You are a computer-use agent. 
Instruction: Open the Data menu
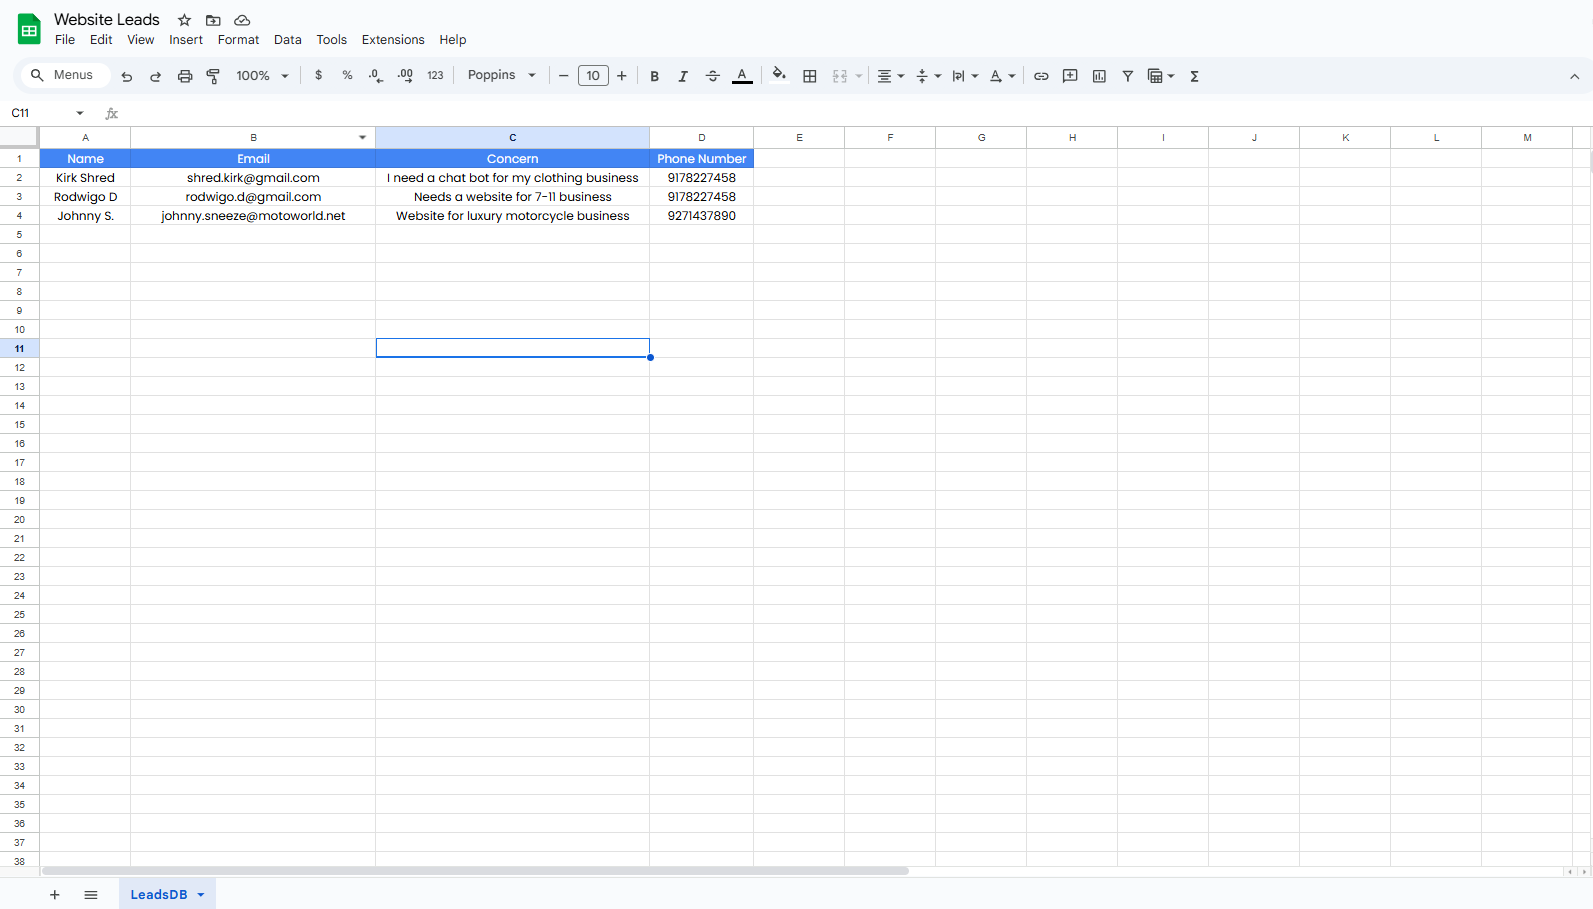pos(288,40)
